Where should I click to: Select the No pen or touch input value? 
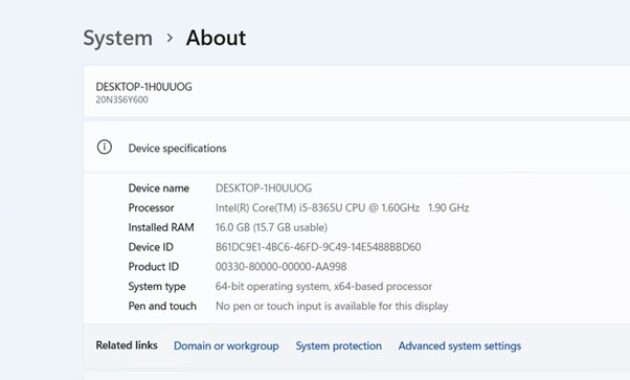pos(331,306)
